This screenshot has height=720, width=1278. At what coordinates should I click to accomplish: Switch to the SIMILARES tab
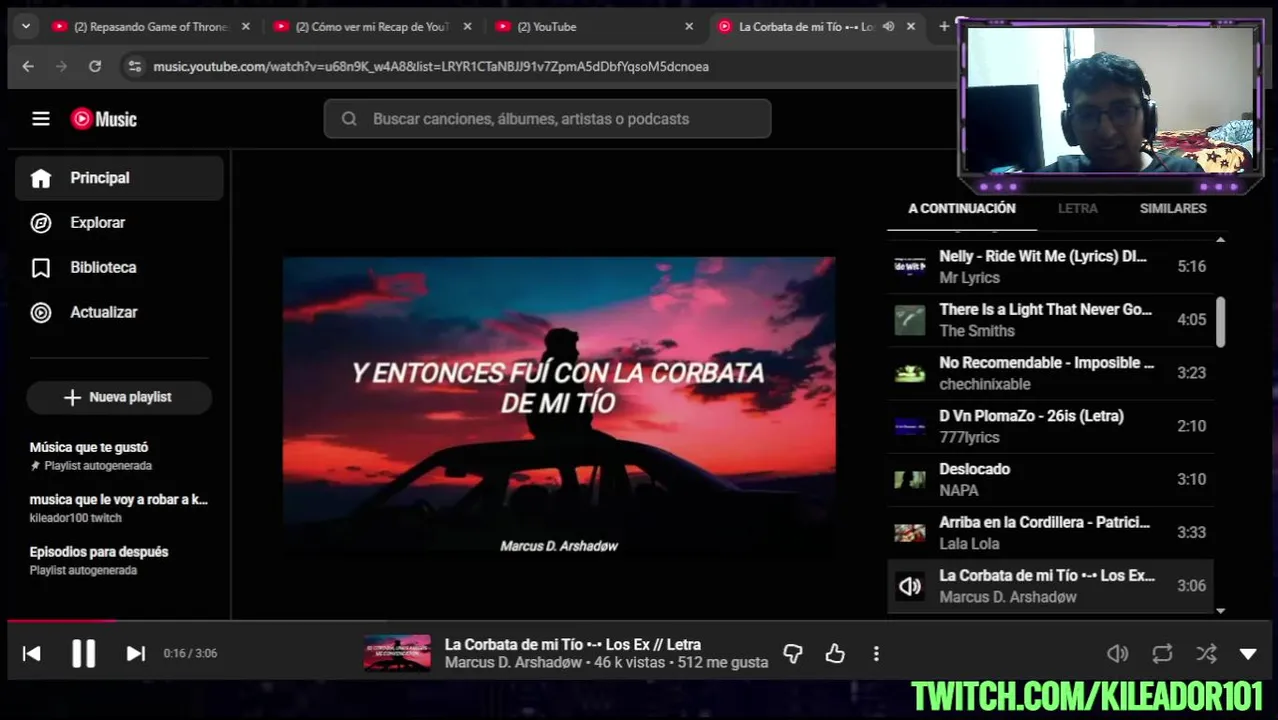[1173, 208]
